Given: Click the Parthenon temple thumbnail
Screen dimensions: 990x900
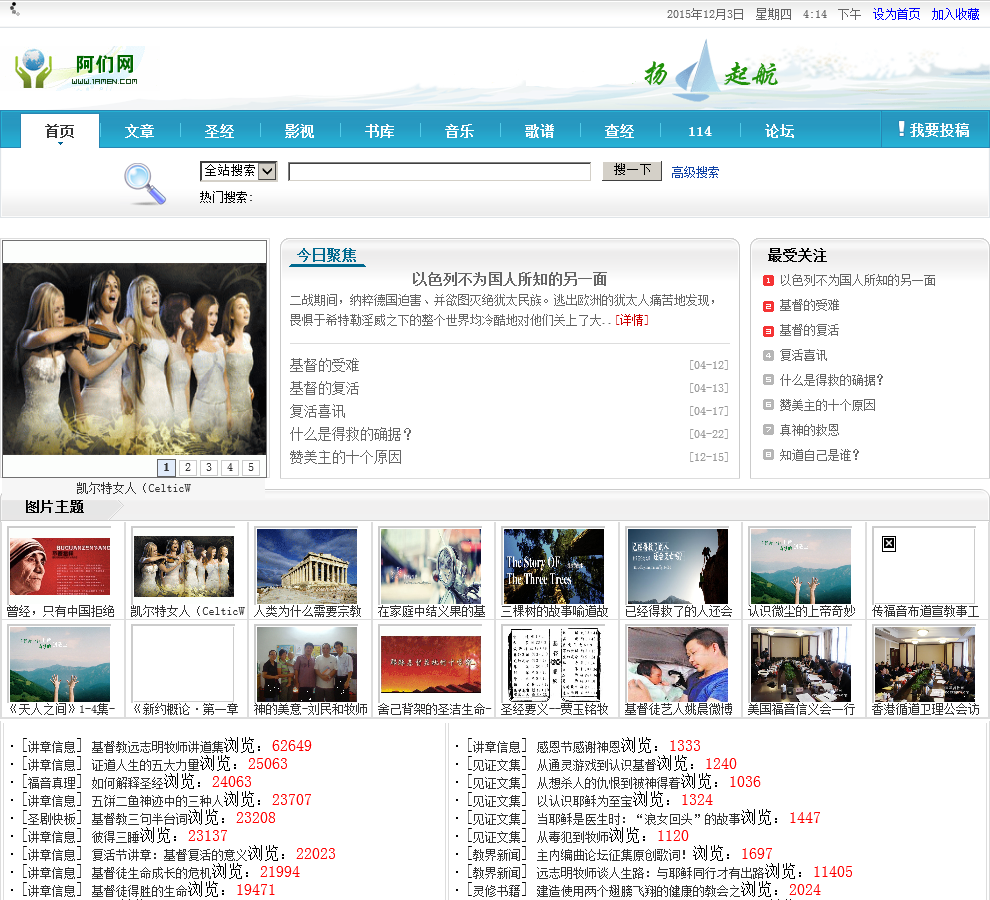Looking at the screenshot, I should 307,566.
